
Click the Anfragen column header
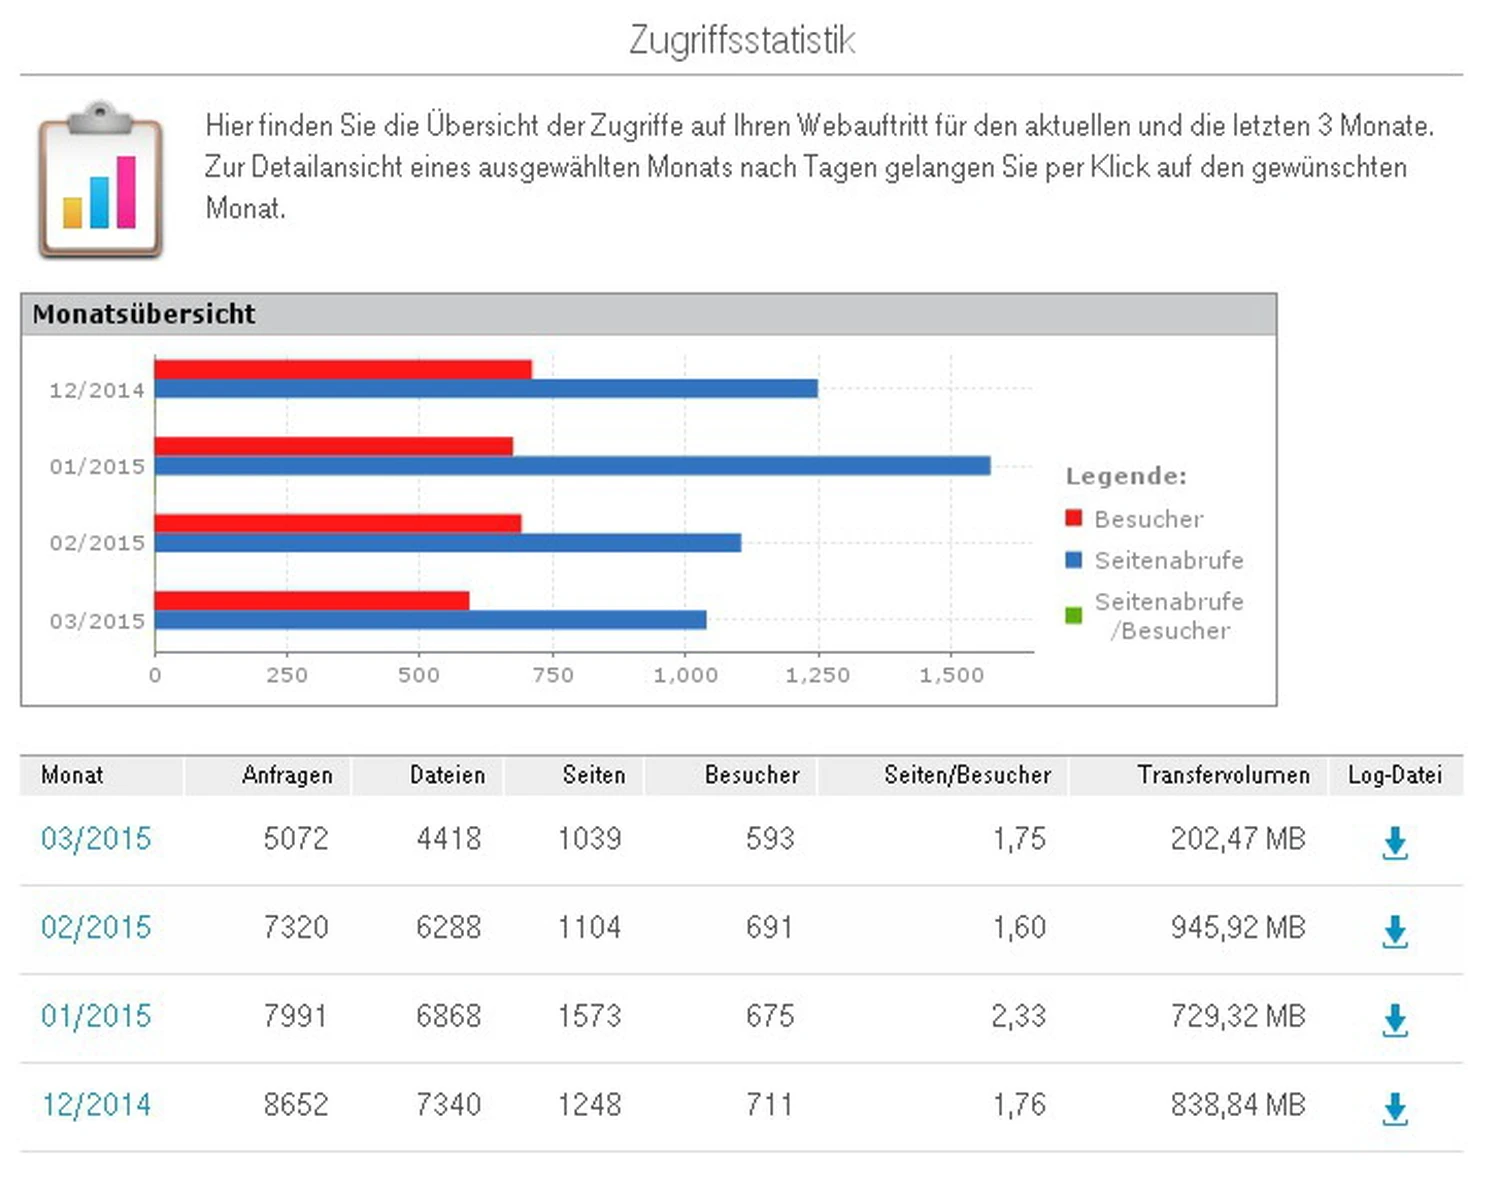pos(288,775)
